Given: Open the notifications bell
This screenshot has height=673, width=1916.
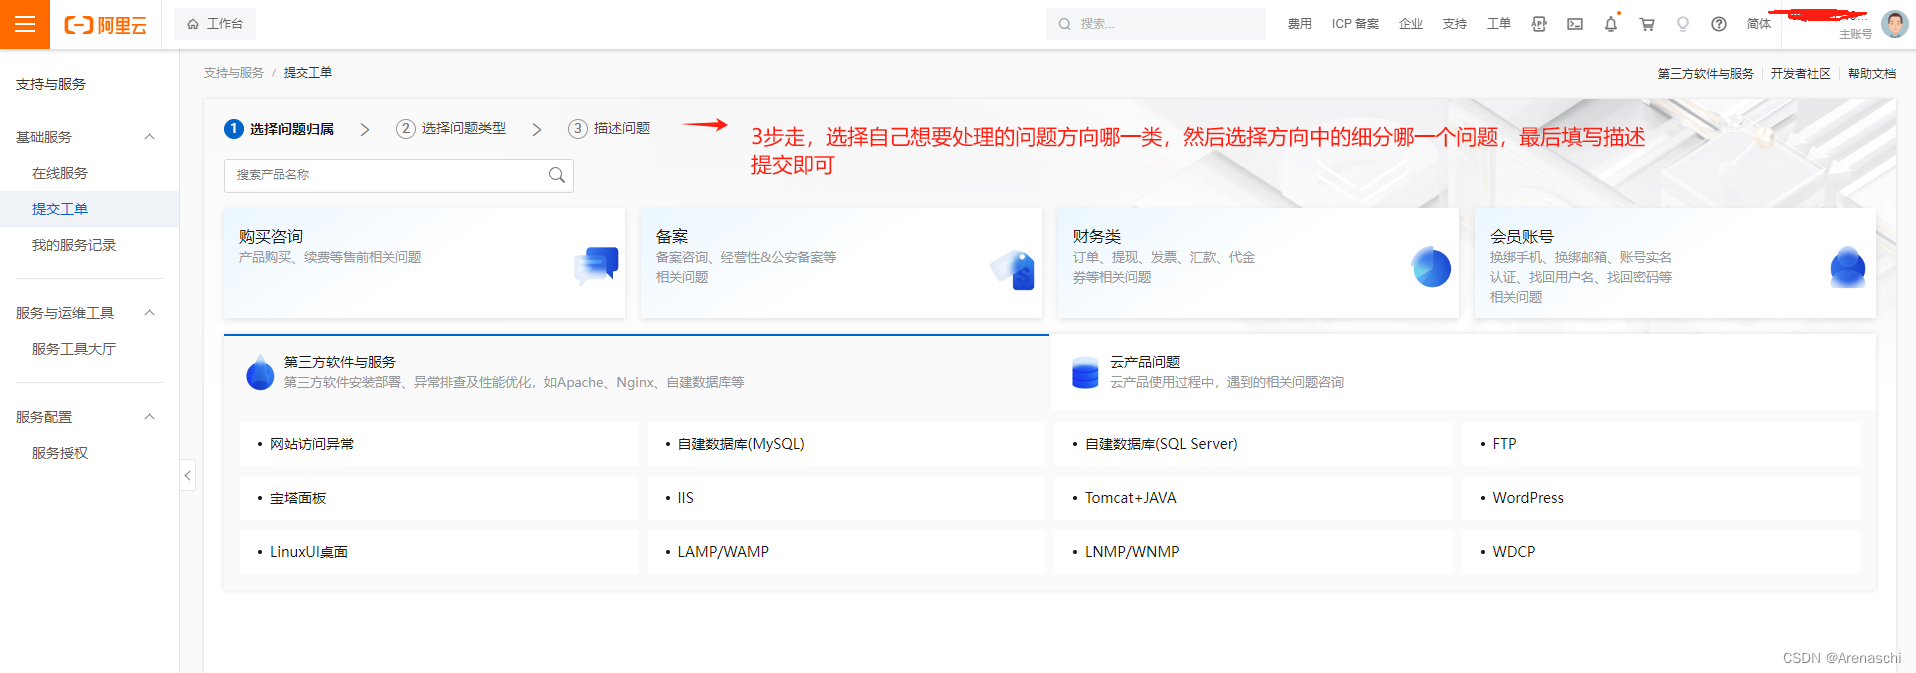Looking at the screenshot, I should click(1611, 24).
